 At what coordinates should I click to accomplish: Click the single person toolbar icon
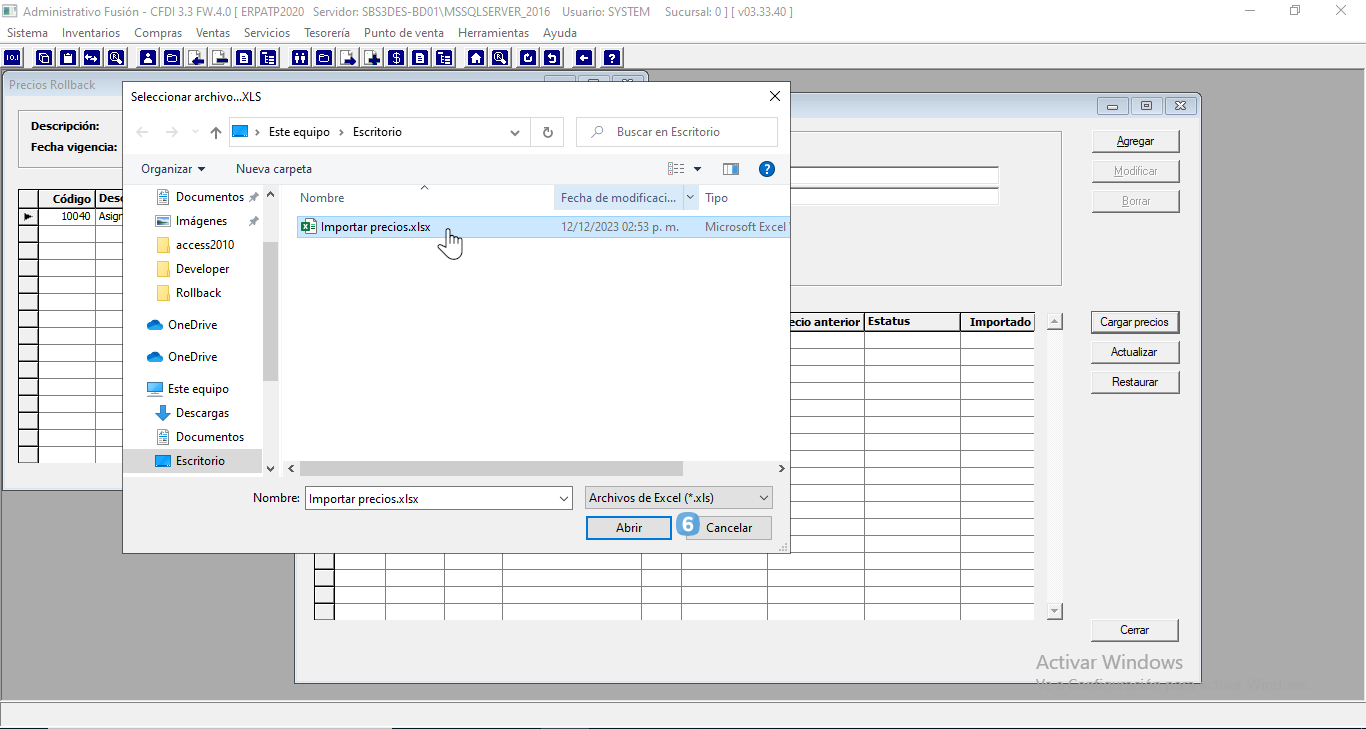coord(148,58)
